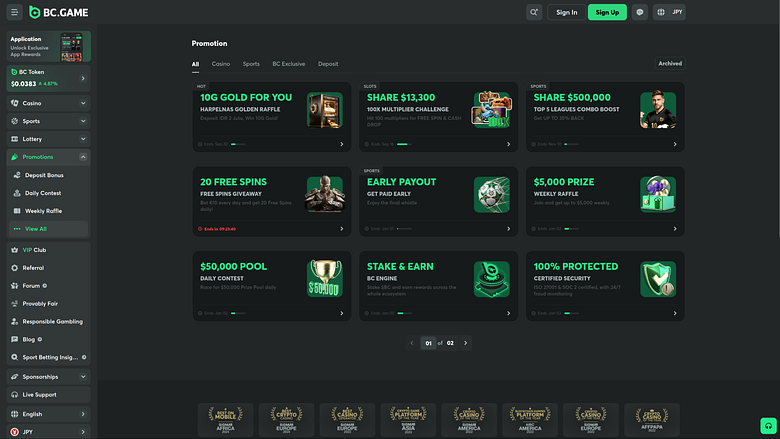
Task: Switch to the Deposit tab
Action: click(328, 64)
